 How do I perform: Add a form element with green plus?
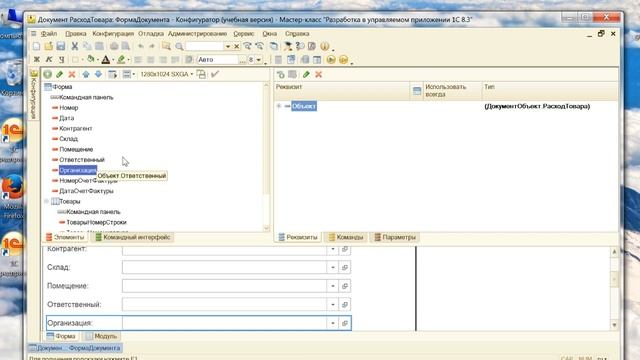47,74
